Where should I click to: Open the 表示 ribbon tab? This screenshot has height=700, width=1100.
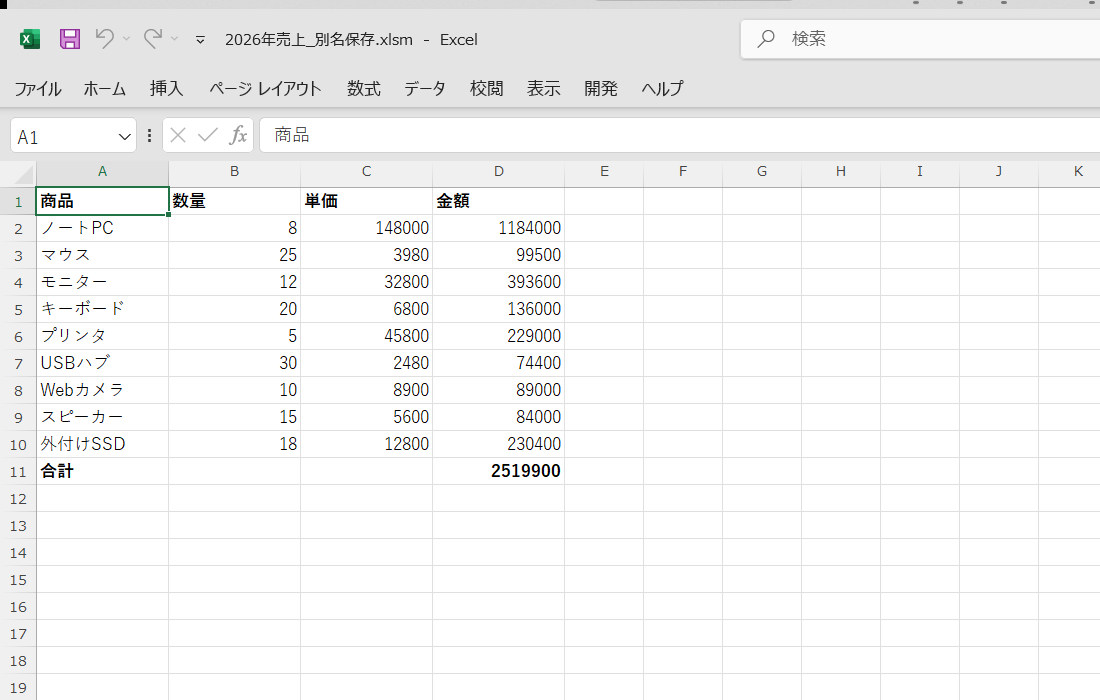coord(544,88)
